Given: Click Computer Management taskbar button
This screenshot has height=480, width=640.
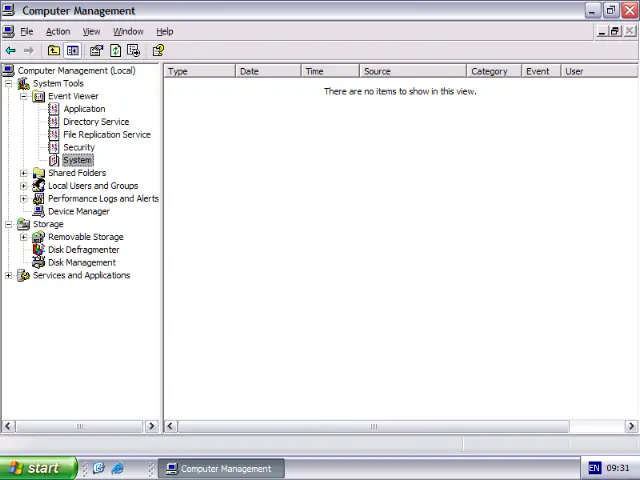Looking at the screenshot, I should [x=221, y=469].
